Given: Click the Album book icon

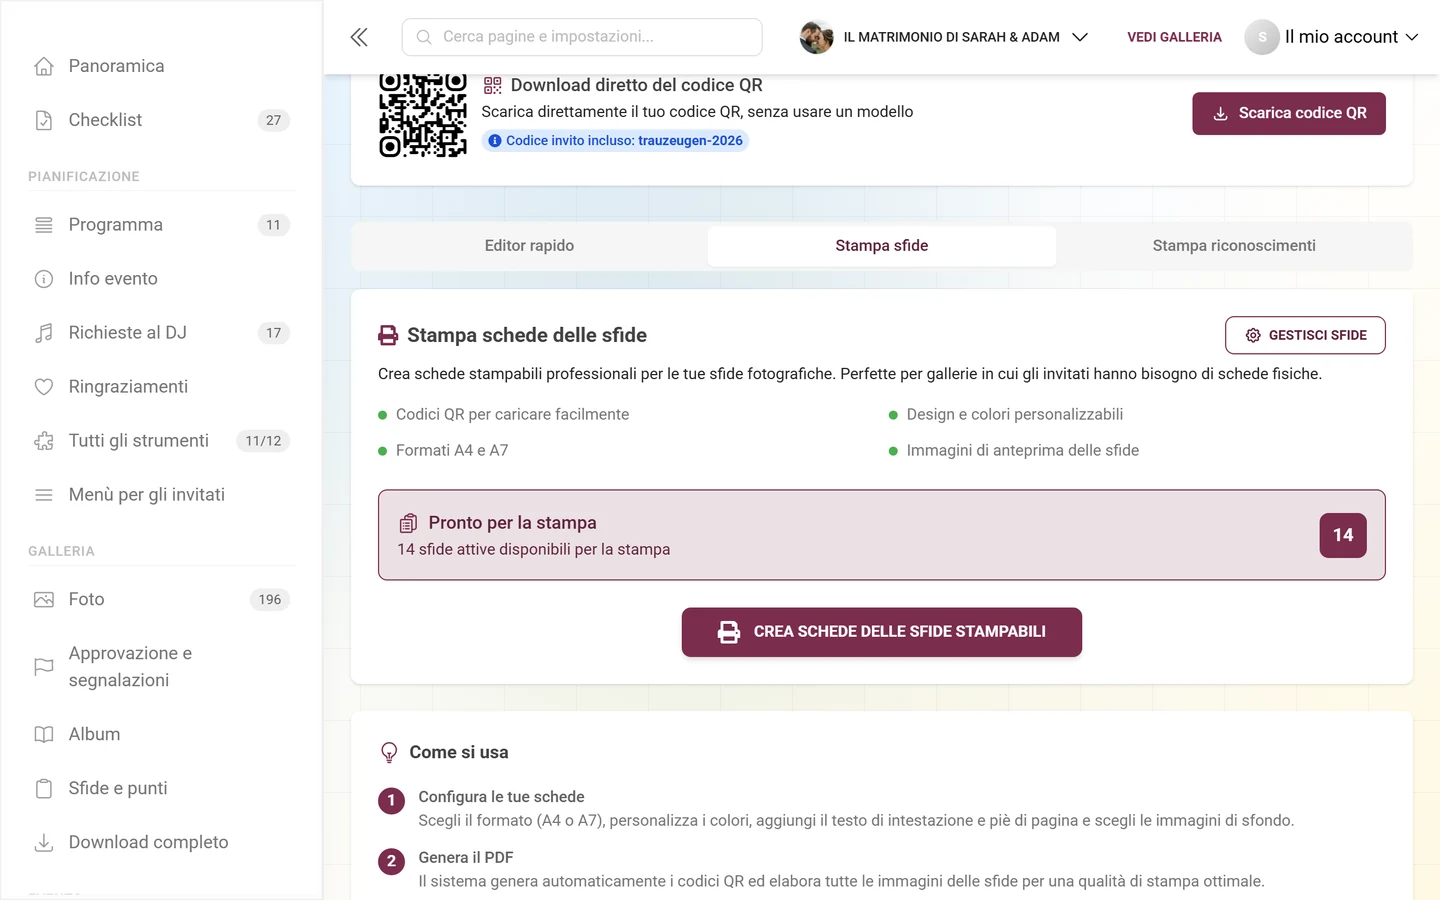Looking at the screenshot, I should coord(44,735).
